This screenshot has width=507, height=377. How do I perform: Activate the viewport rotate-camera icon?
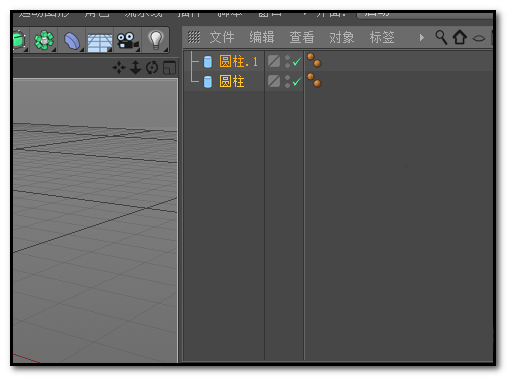point(152,68)
